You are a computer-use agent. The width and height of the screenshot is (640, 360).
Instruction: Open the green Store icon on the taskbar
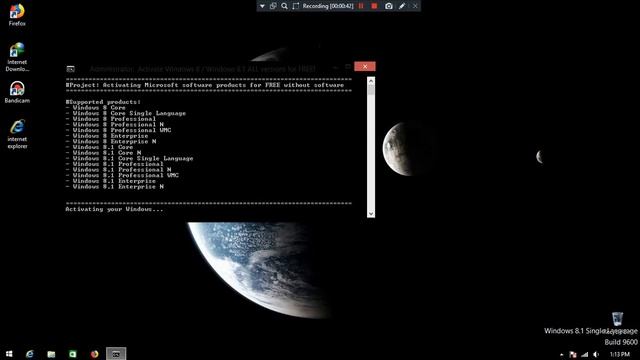(73, 354)
